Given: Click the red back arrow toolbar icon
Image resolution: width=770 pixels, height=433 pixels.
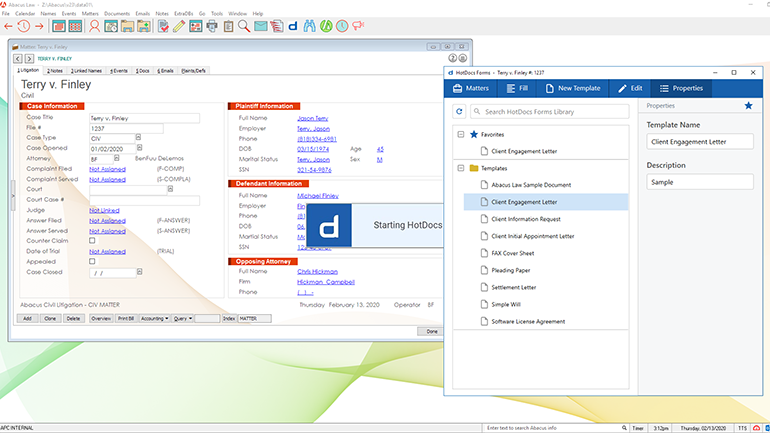Looking at the screenshot, I should [8, 27].
